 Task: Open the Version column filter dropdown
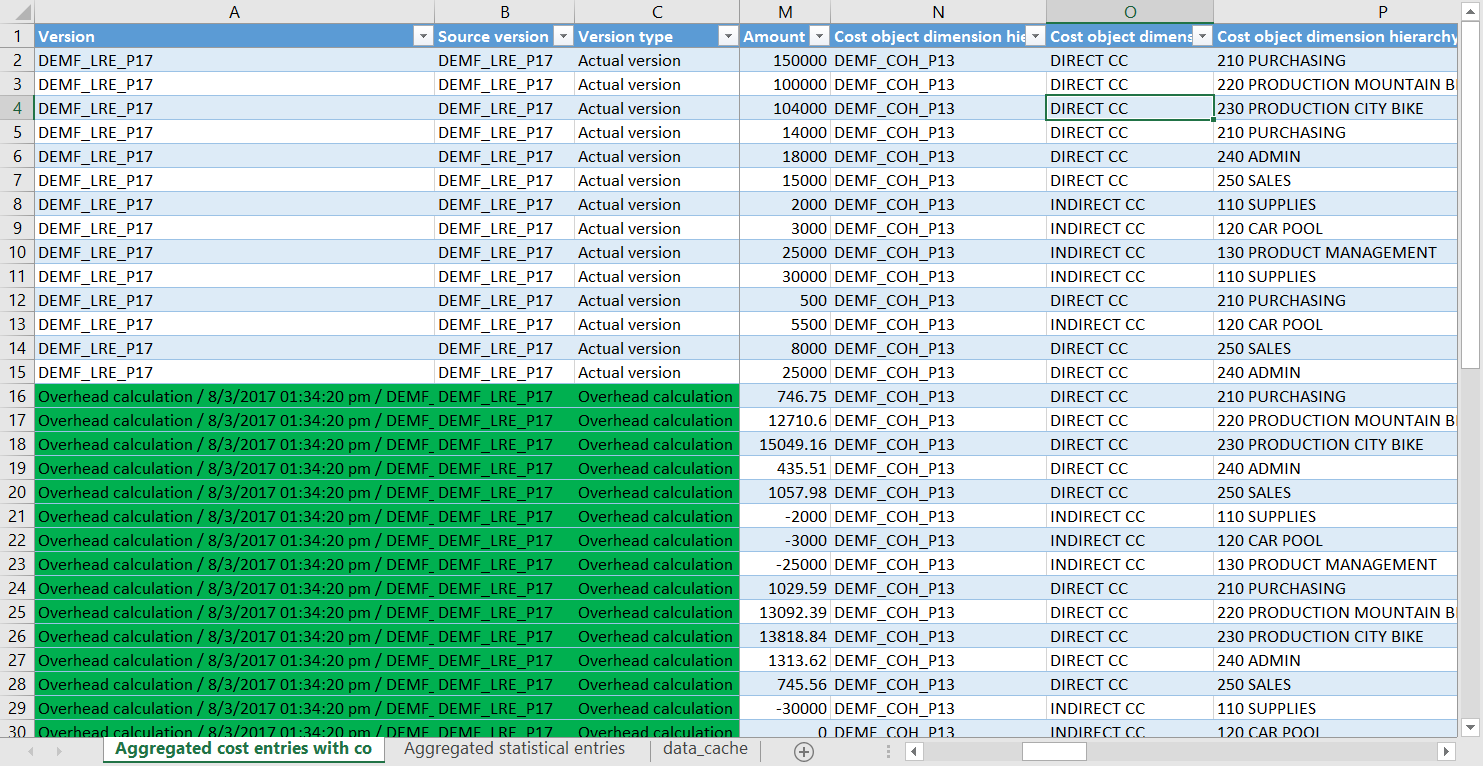(422, 37)
